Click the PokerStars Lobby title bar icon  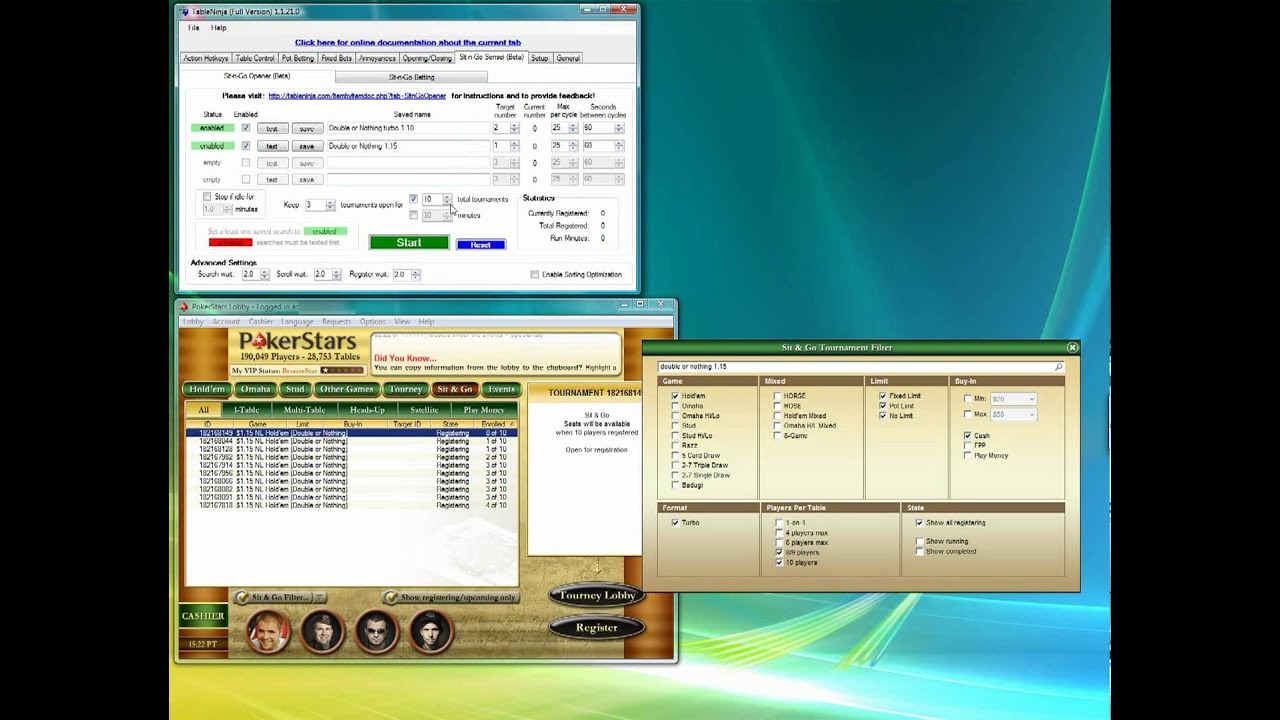point(184,307)
